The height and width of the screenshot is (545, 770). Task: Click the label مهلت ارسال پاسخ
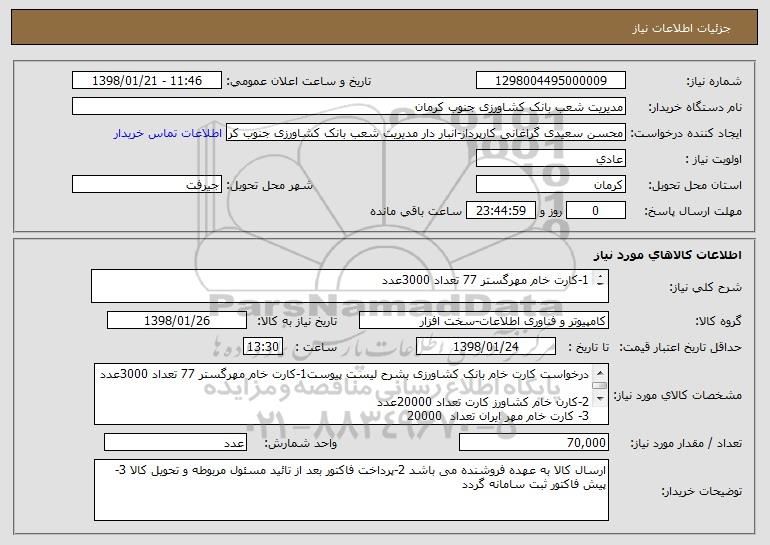coord(693,211)
